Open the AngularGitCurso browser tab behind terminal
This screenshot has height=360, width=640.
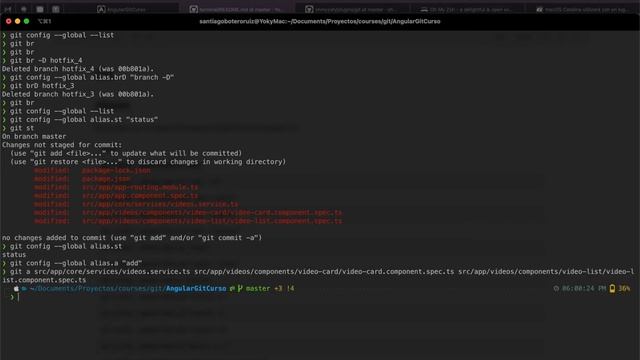click(x=122, y=9)
